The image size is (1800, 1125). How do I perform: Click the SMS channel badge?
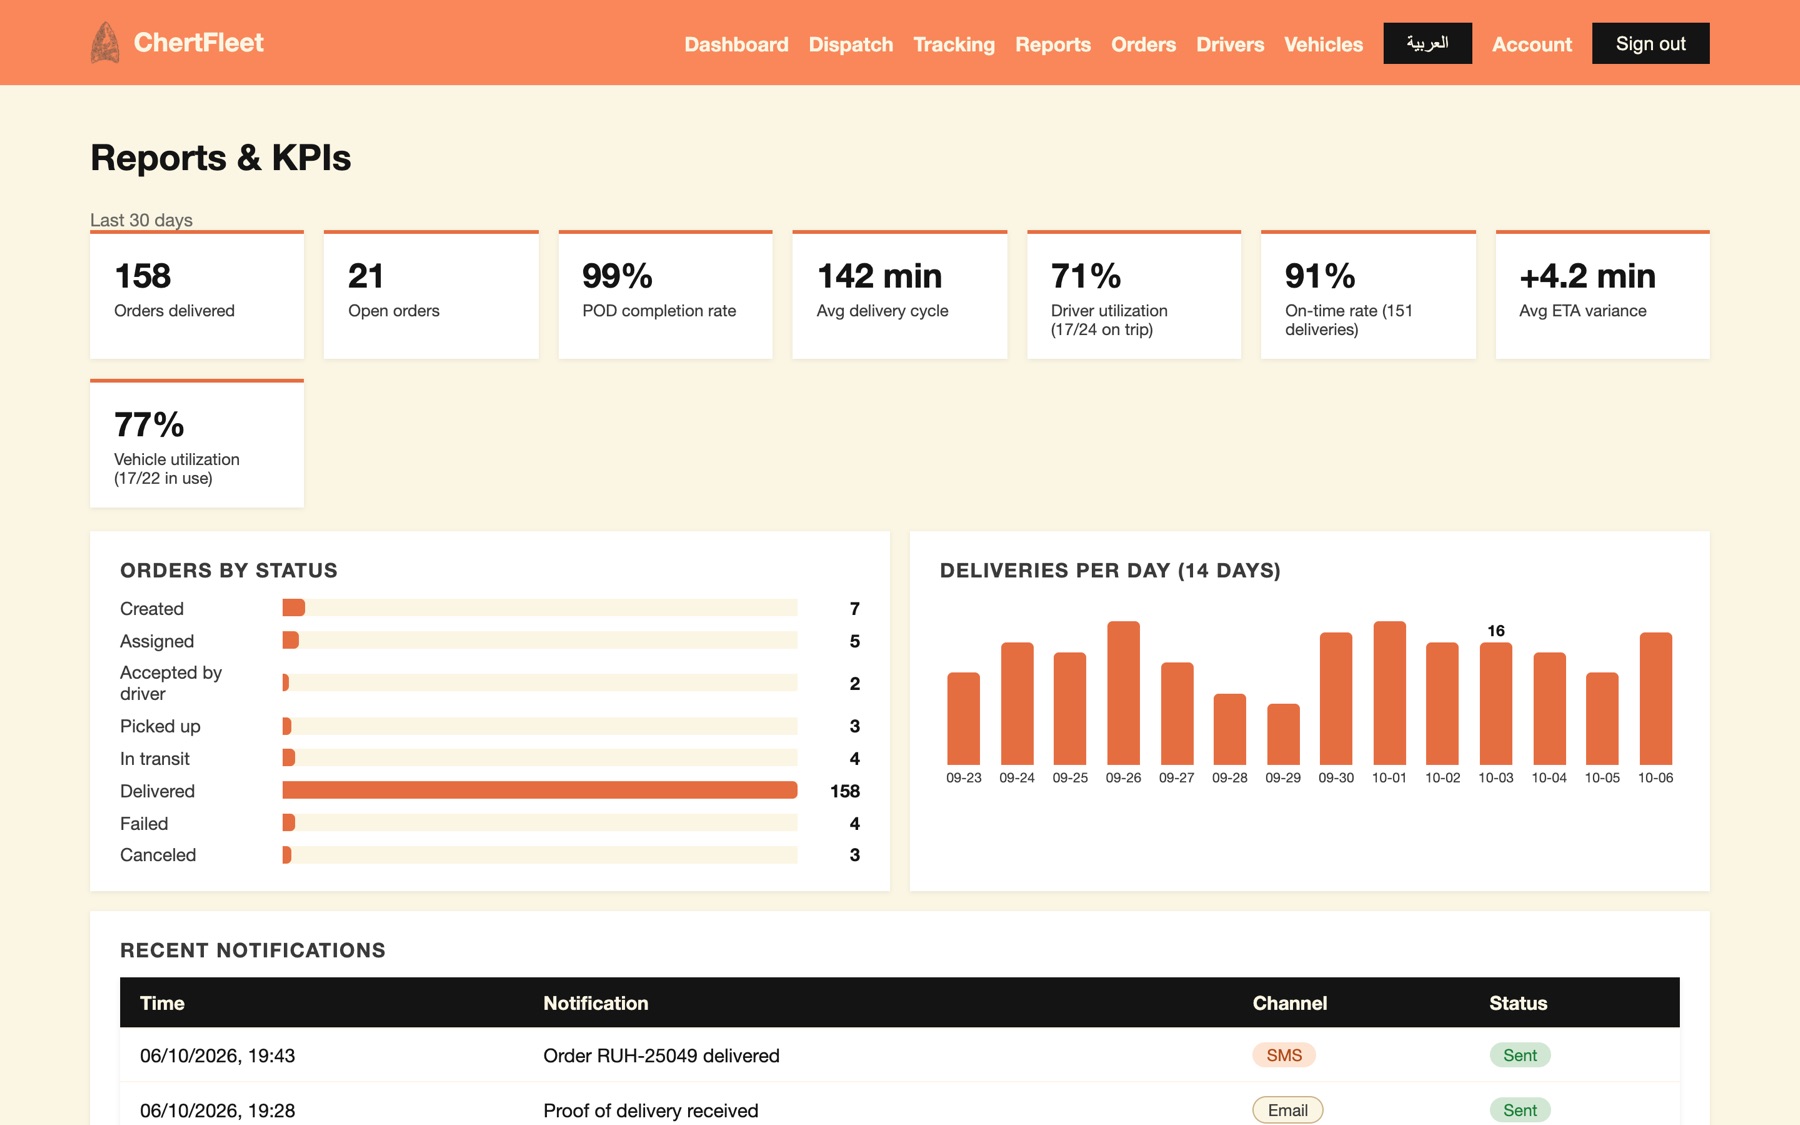point(1284,1055)
